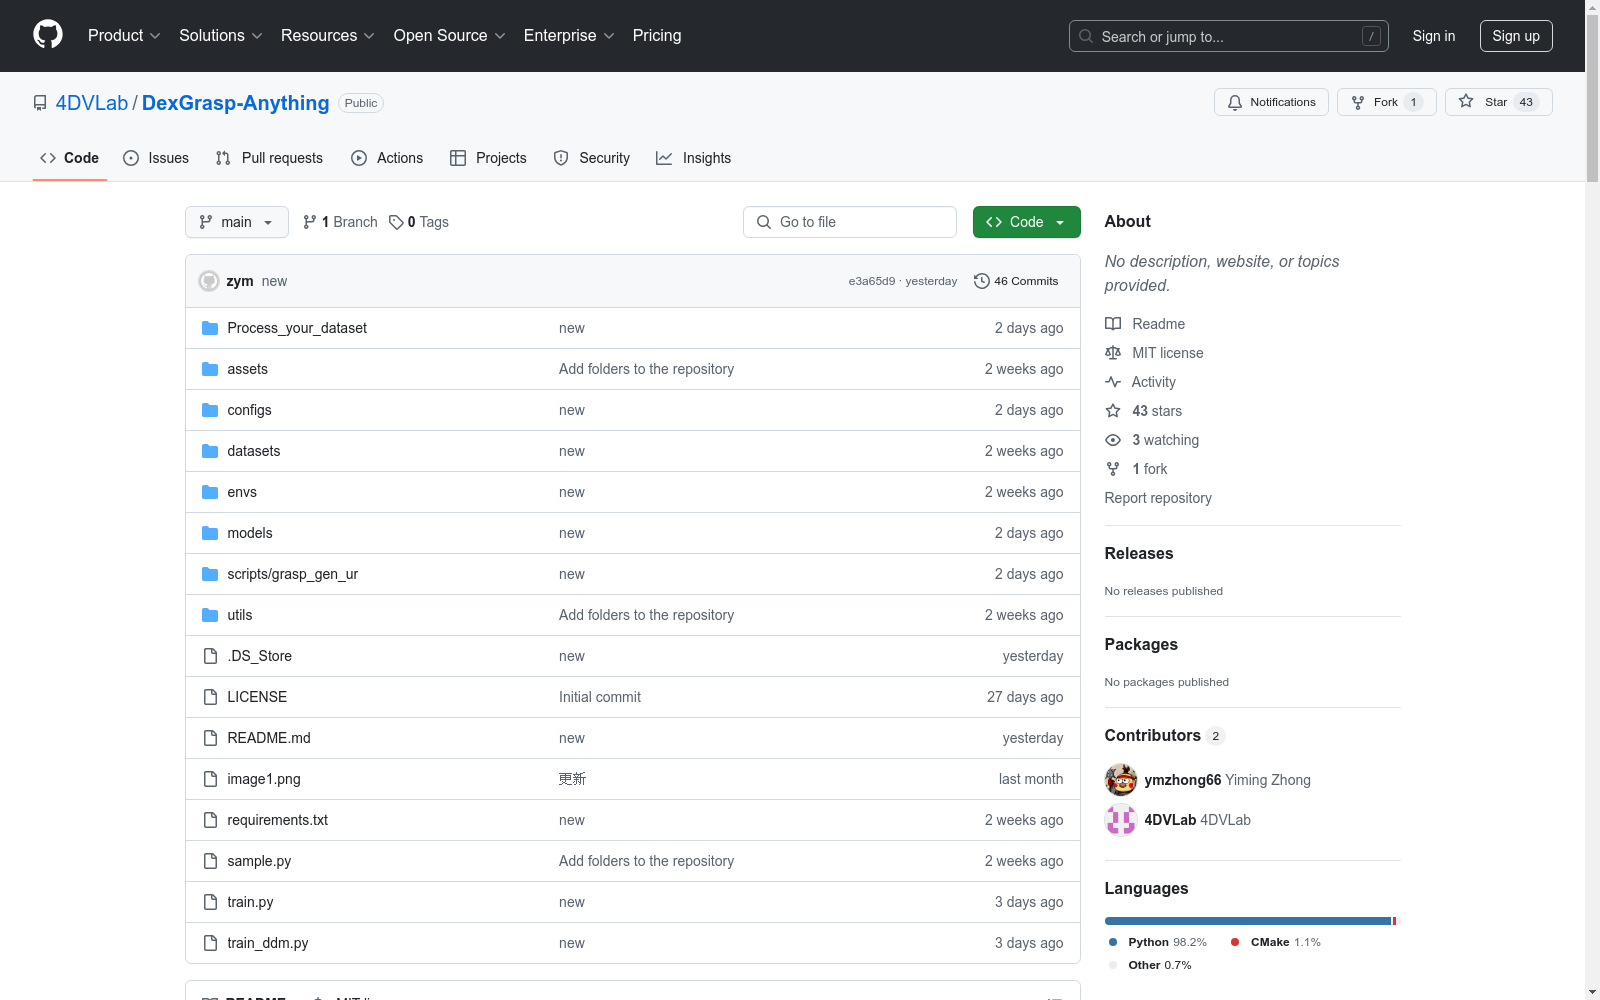Switch to the Actions tab
This screenshot has height=1000, width=1600.
[x=387, y=158]
